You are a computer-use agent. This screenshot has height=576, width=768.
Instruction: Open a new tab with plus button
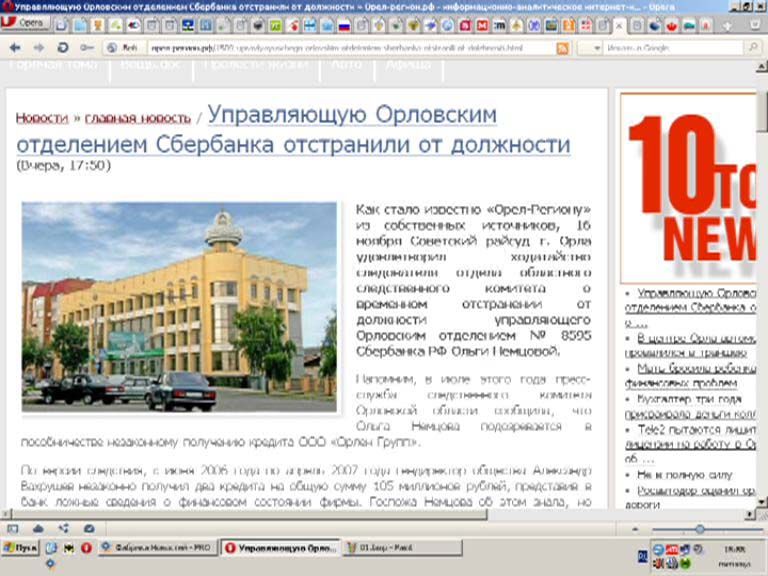[728, 26]
